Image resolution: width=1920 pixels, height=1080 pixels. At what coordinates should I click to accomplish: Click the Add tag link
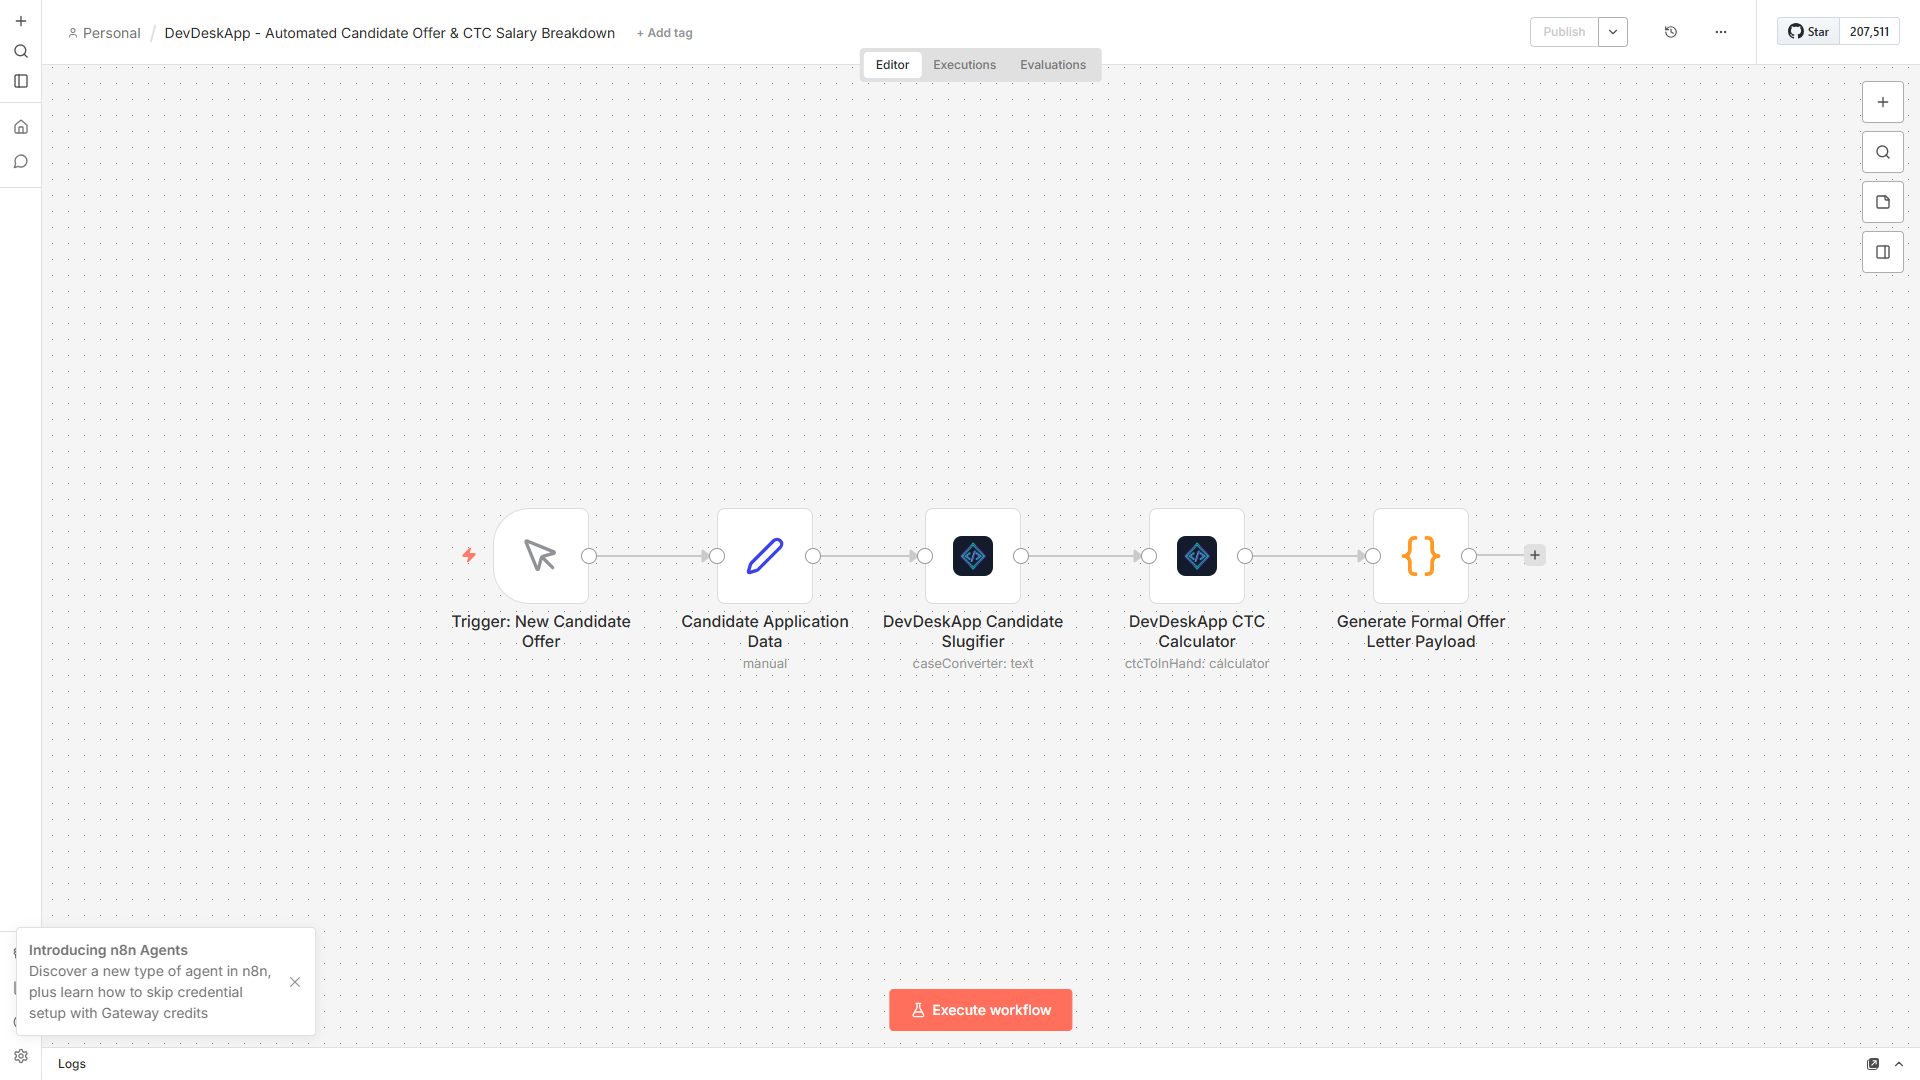[x=665, y=33]
